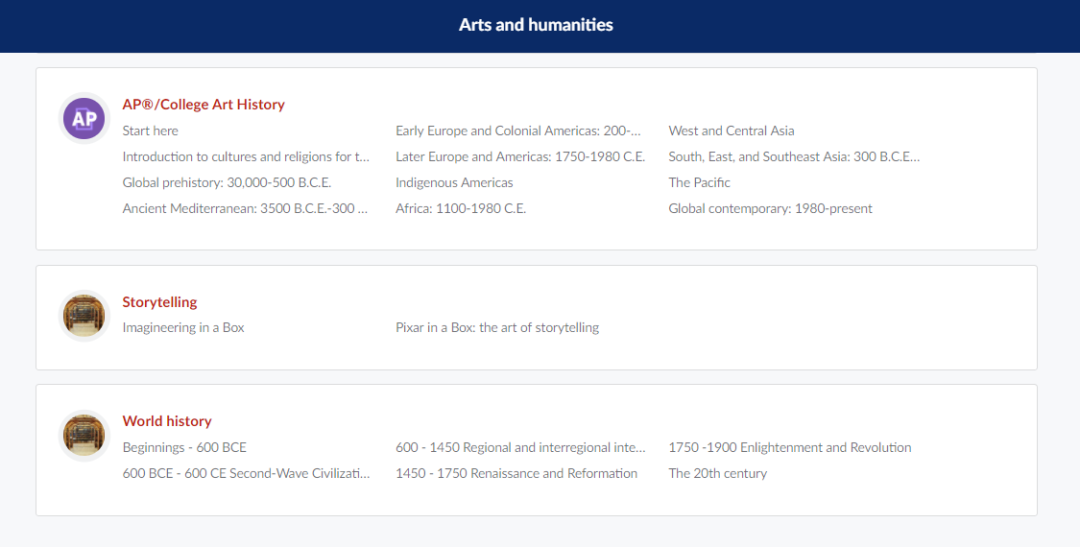Open 1450 - 1750 Renaissance and Reformation
This screenshot has height=547, width=1080.
pyautogui.click(x=516, y=473)
